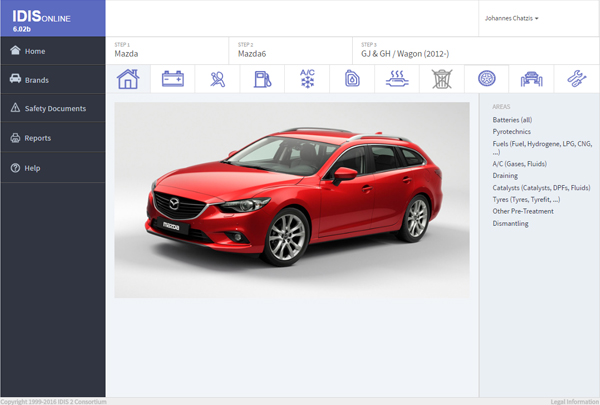600x405 pixels.
Task: Open the Draining area link
Action: click(x=505, y=176)
